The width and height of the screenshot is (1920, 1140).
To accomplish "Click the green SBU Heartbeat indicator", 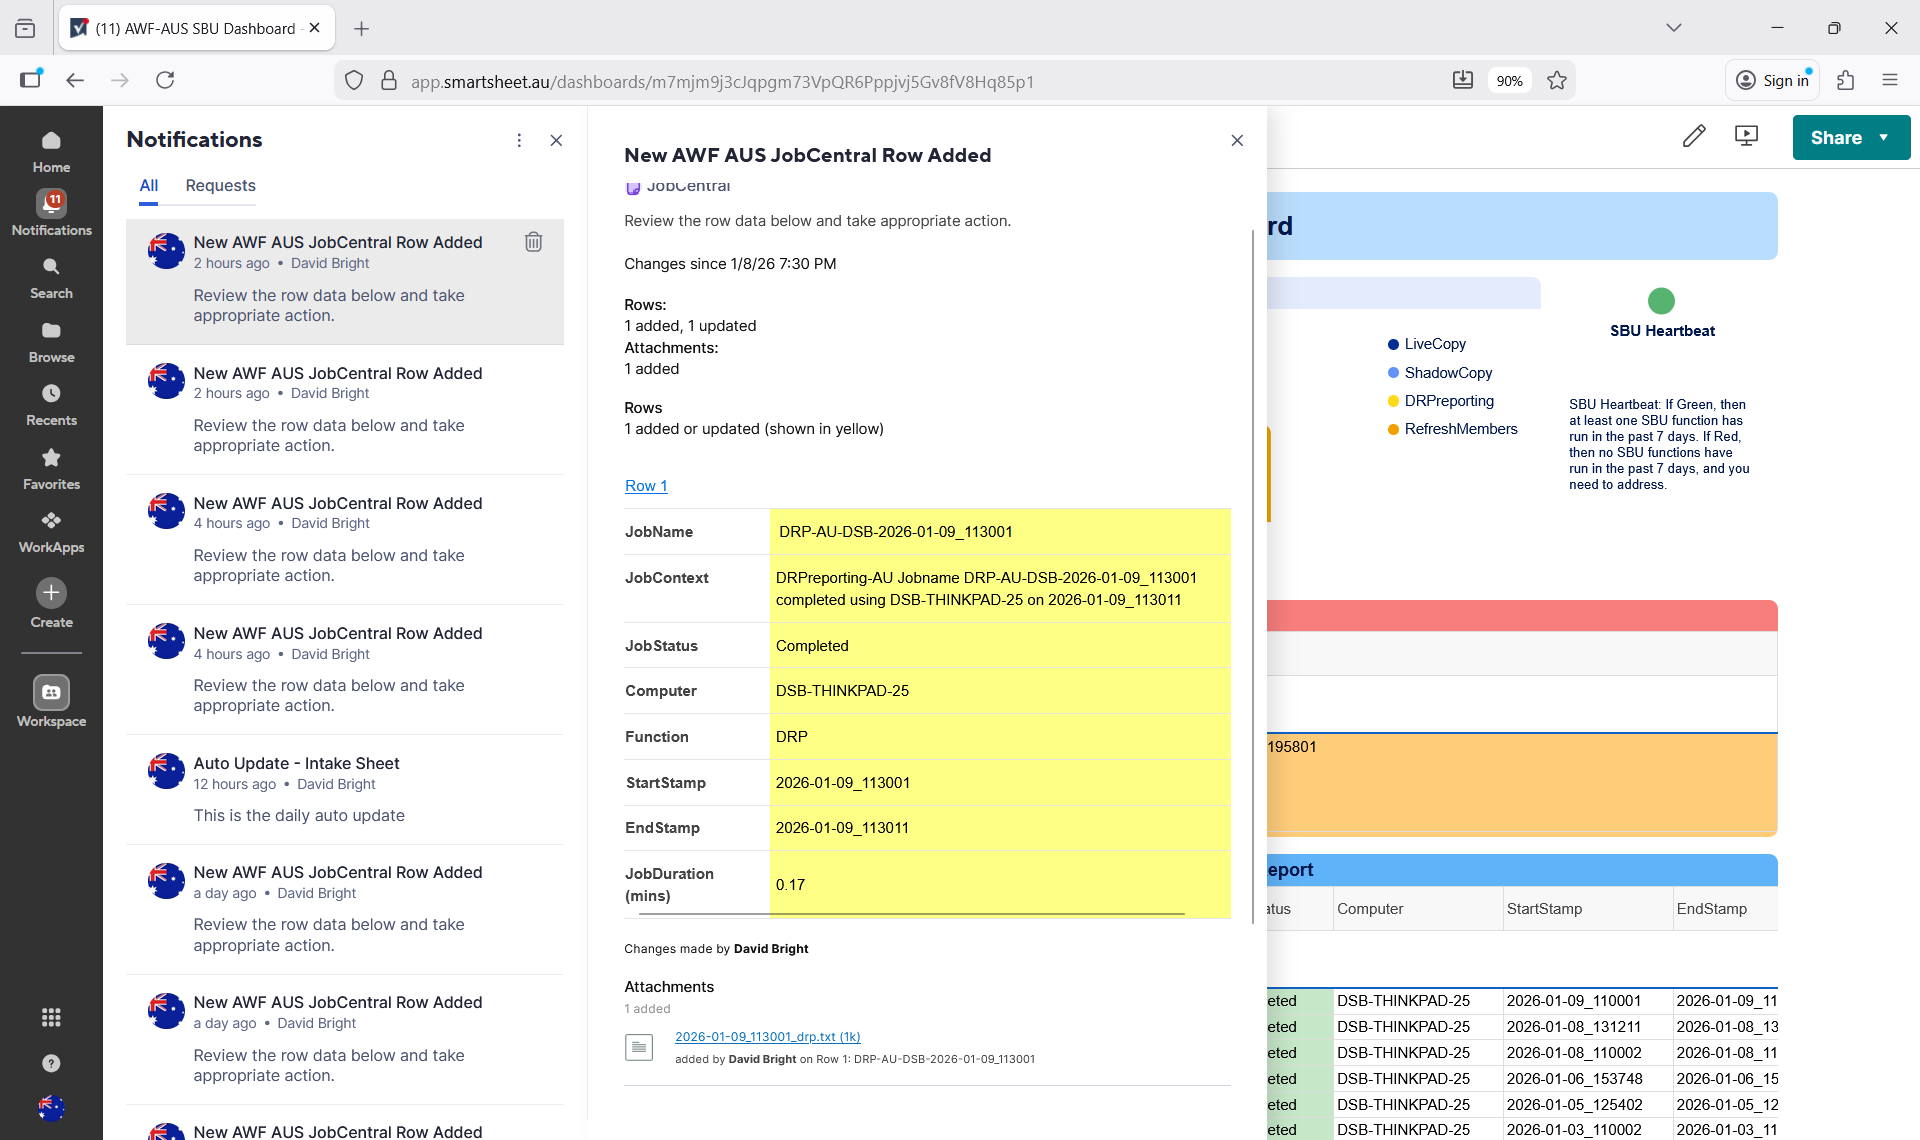I will tap(1660, 301).
